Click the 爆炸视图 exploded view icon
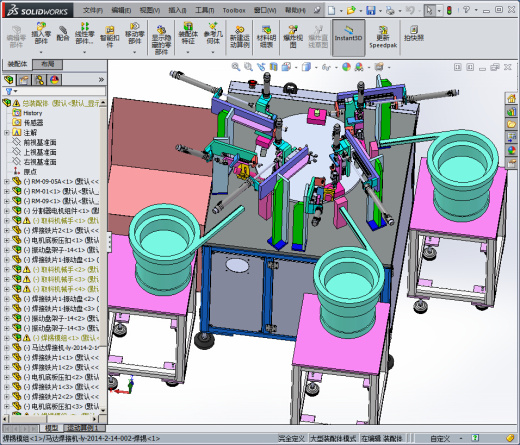The image size is (520, 445). click(x=293, y=37)
